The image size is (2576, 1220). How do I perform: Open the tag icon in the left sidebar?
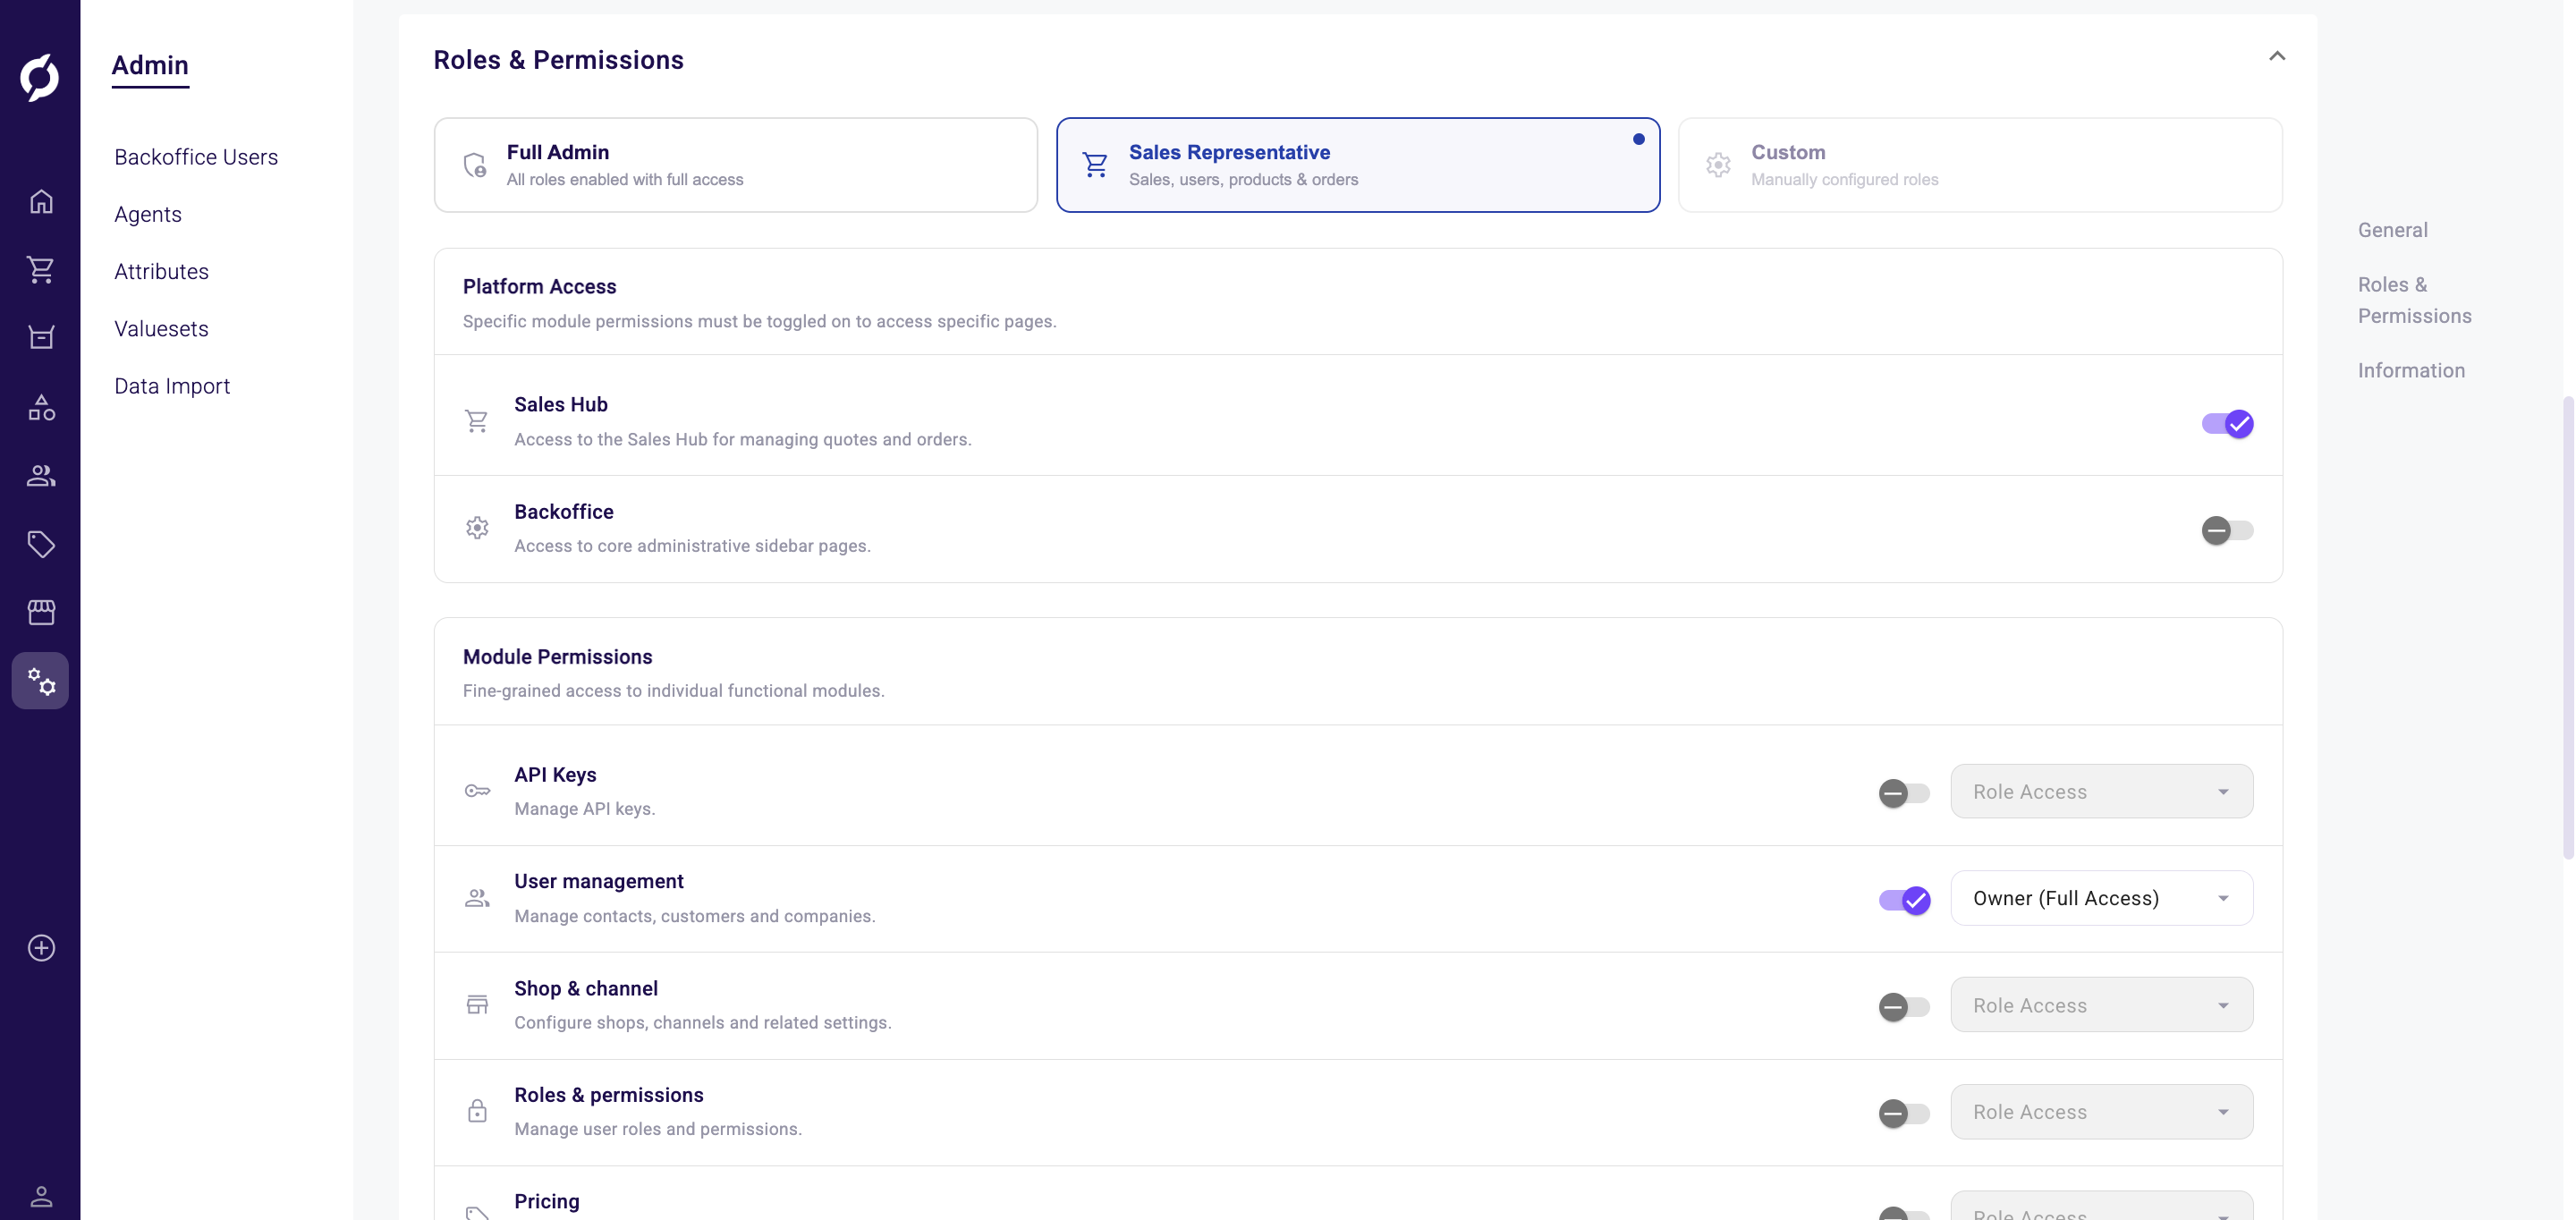41,544
